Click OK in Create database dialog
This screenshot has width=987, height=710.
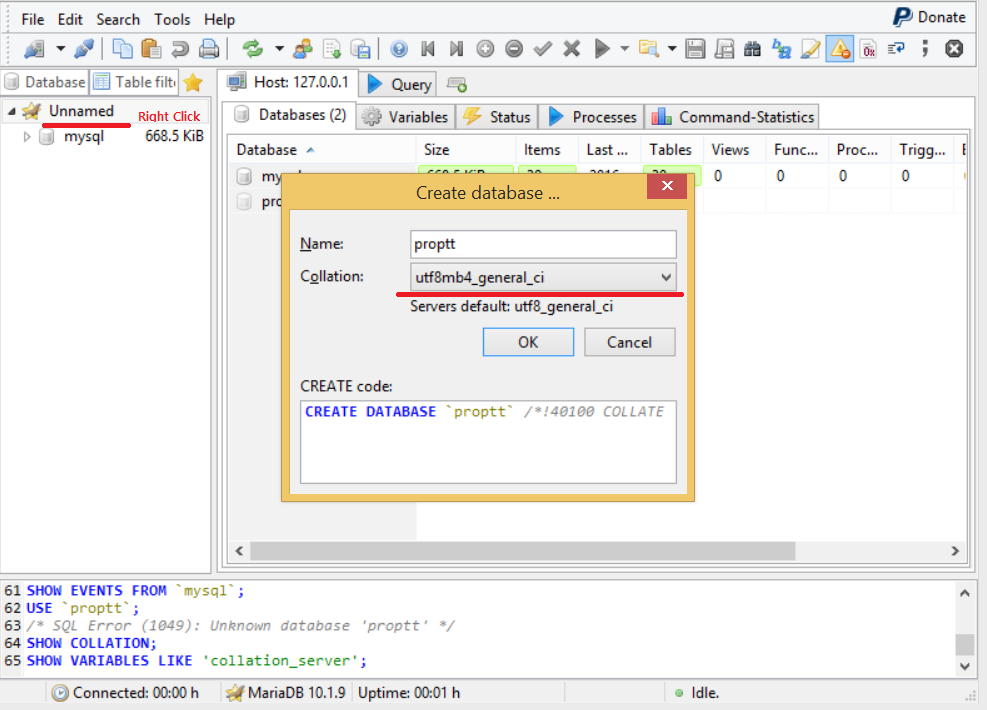coord(528,342)
